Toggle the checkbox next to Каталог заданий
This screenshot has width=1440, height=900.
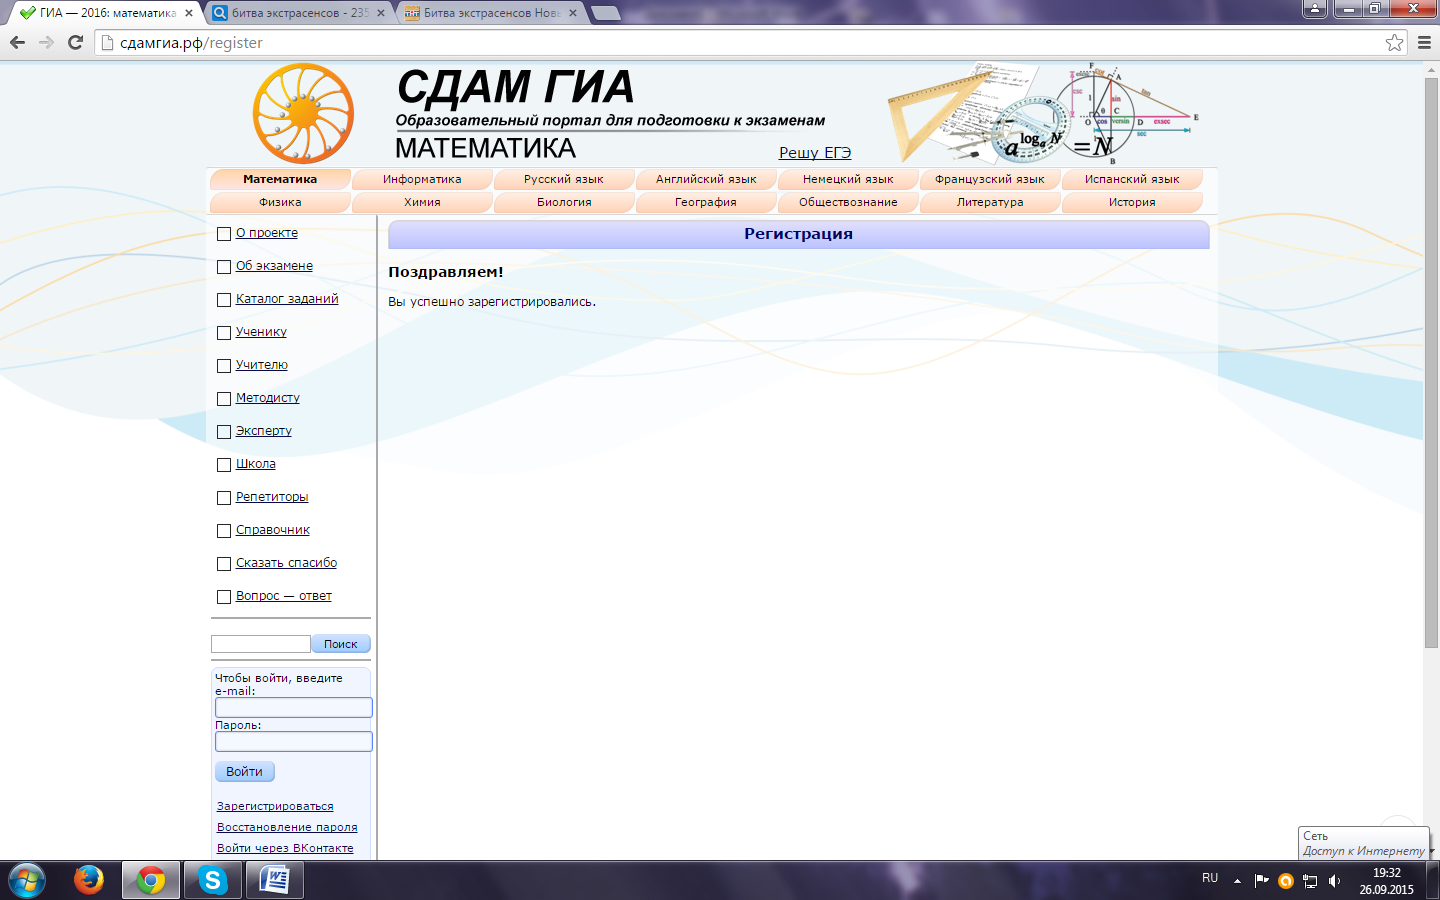(x=224, y=300)
